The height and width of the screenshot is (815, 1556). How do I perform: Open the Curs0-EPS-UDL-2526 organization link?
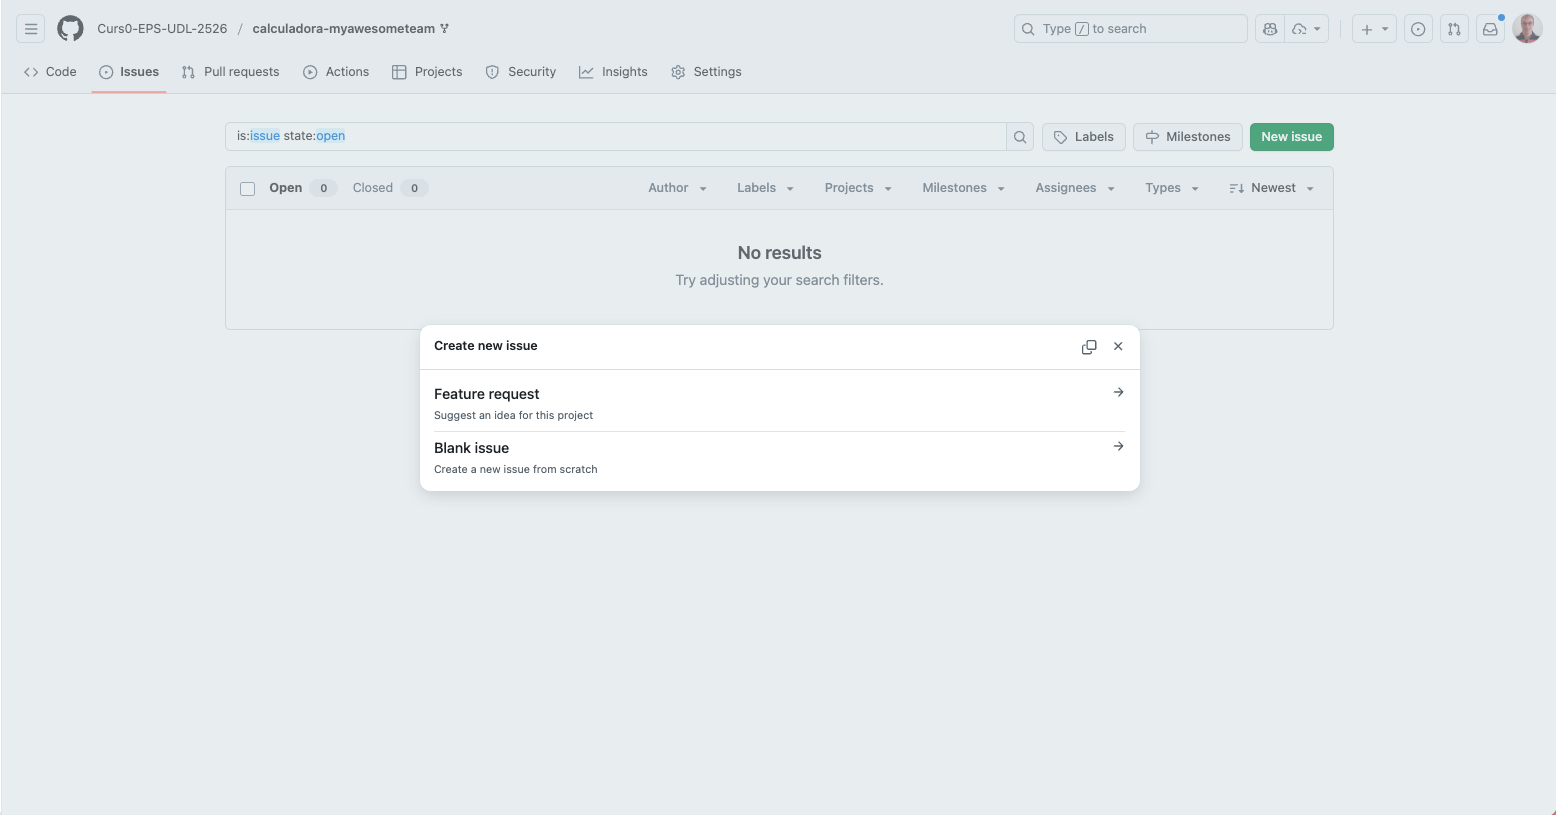[162, 29]
